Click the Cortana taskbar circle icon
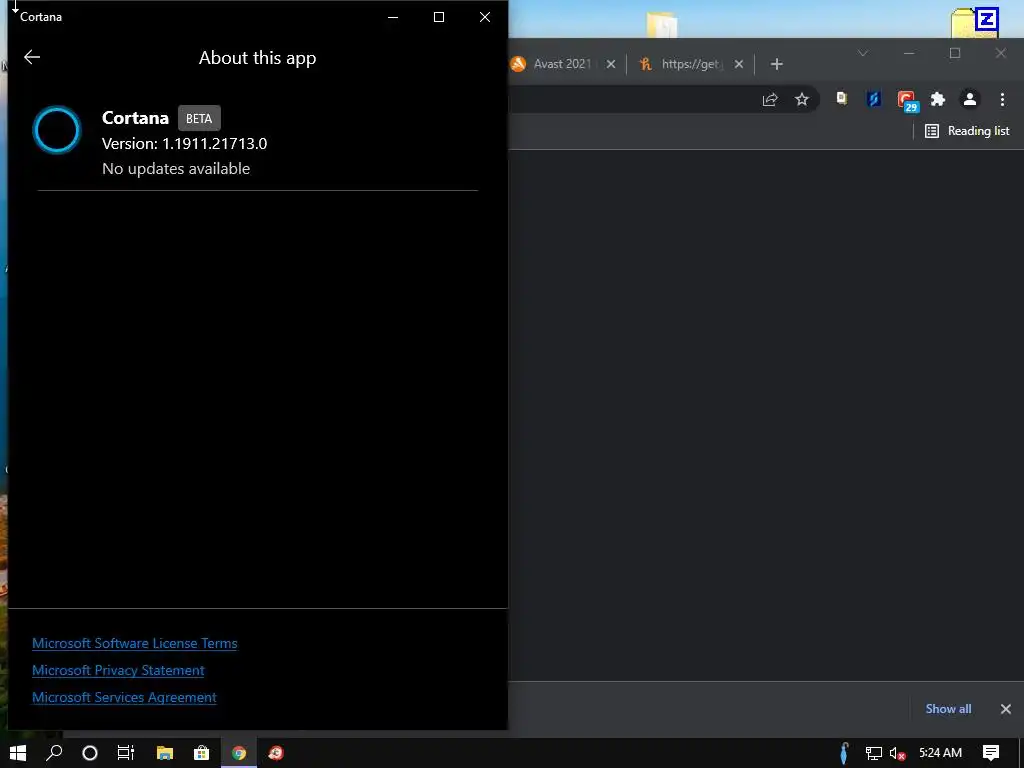The height and width of the screenshot is (768, 1024). (90, 753)
